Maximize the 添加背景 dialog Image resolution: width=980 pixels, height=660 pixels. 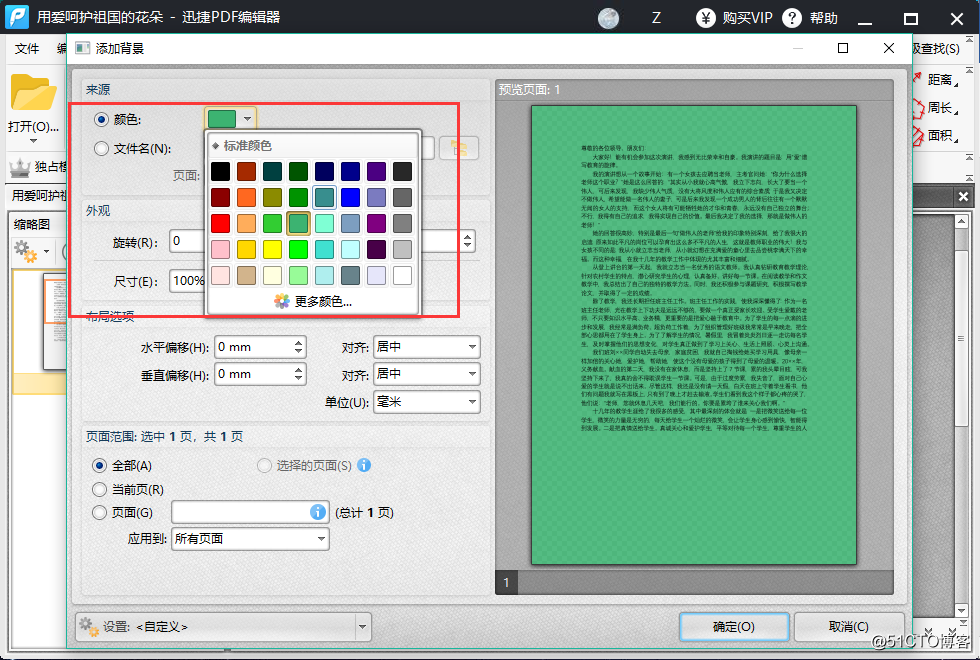tap(843, 48)
